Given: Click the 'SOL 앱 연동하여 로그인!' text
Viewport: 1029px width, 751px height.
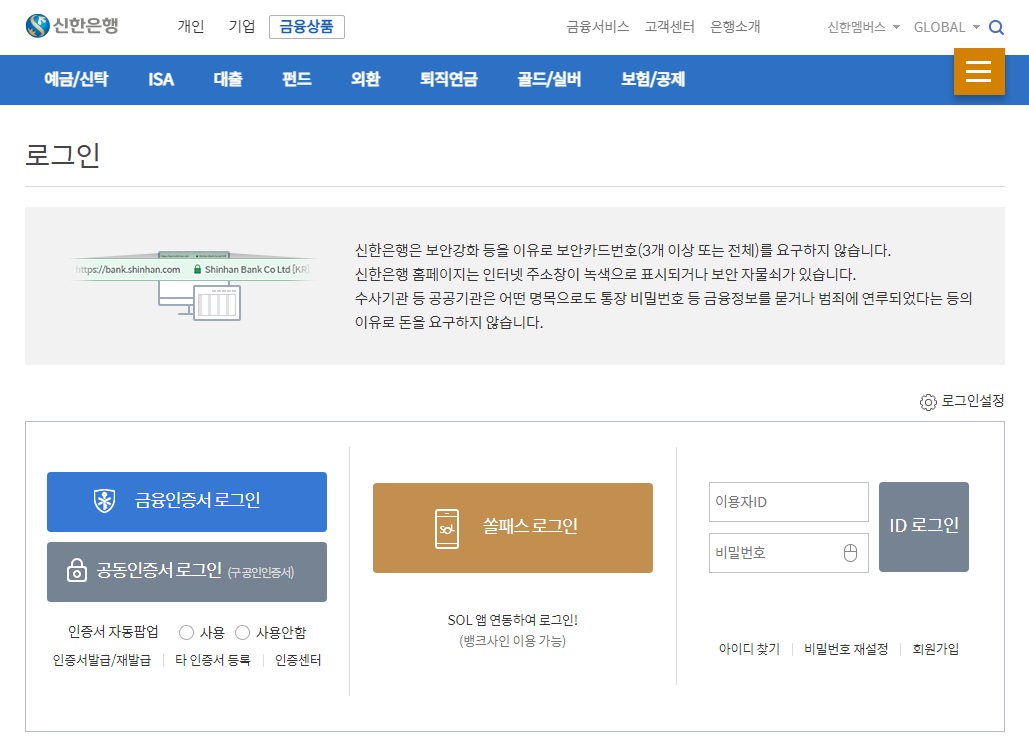Looking at the screenshot, I should (513, 620).
